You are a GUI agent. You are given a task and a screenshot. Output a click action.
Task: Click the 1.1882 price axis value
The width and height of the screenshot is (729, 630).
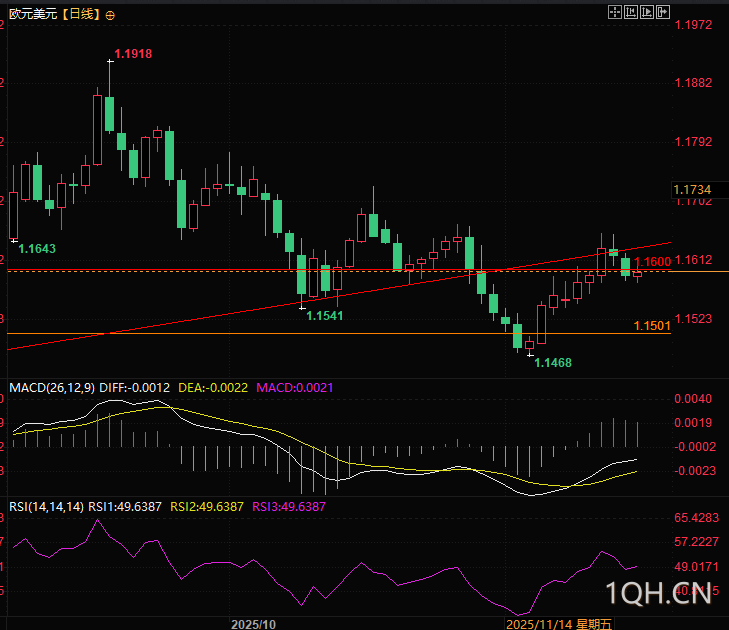[x=693, y=83]
